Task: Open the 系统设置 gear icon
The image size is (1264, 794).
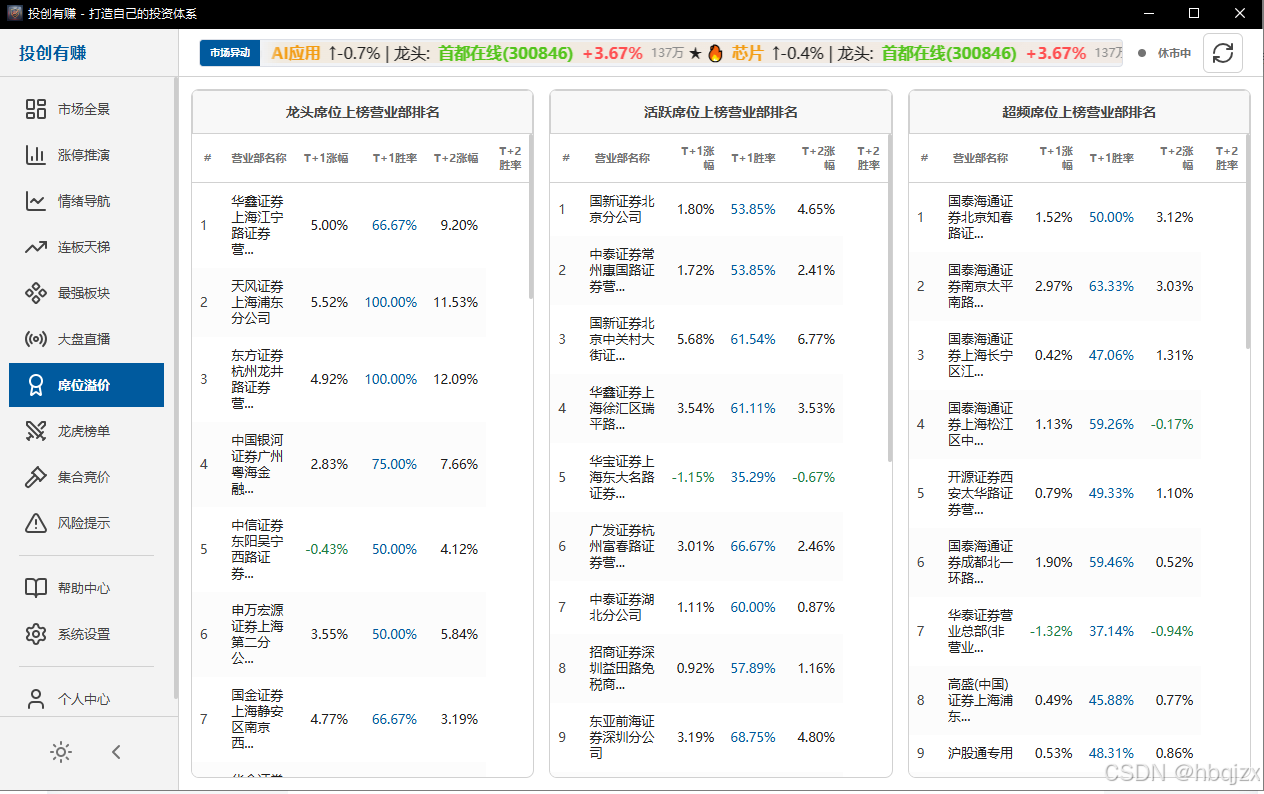Action: 36,634
